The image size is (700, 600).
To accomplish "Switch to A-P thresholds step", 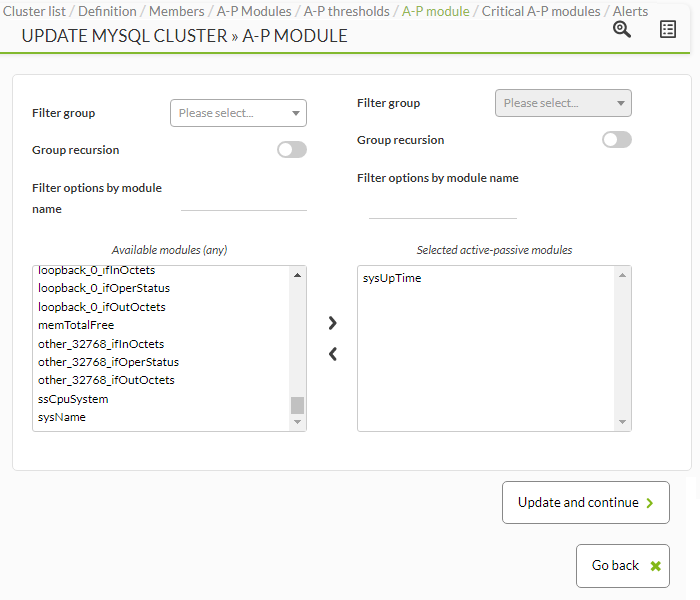I will click(x=346, y=11).
